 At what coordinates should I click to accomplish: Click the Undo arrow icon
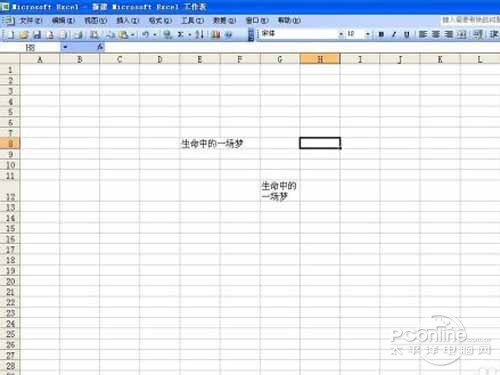coord(145,34)
